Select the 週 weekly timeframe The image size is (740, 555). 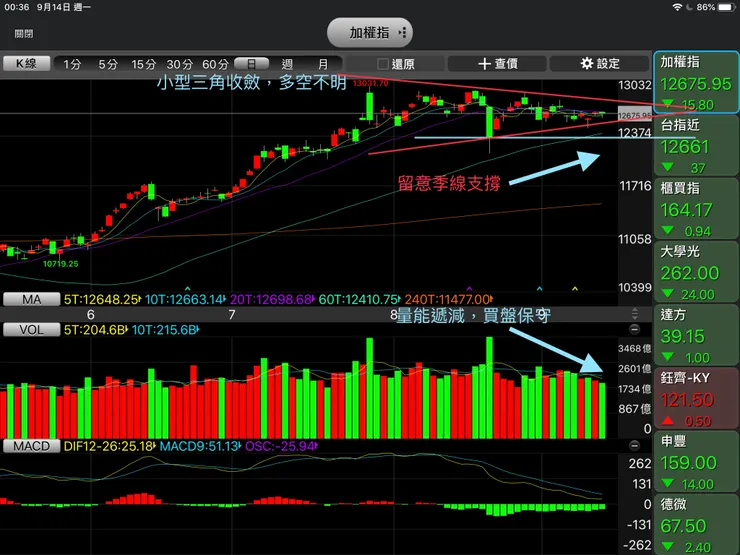[287, 64]
